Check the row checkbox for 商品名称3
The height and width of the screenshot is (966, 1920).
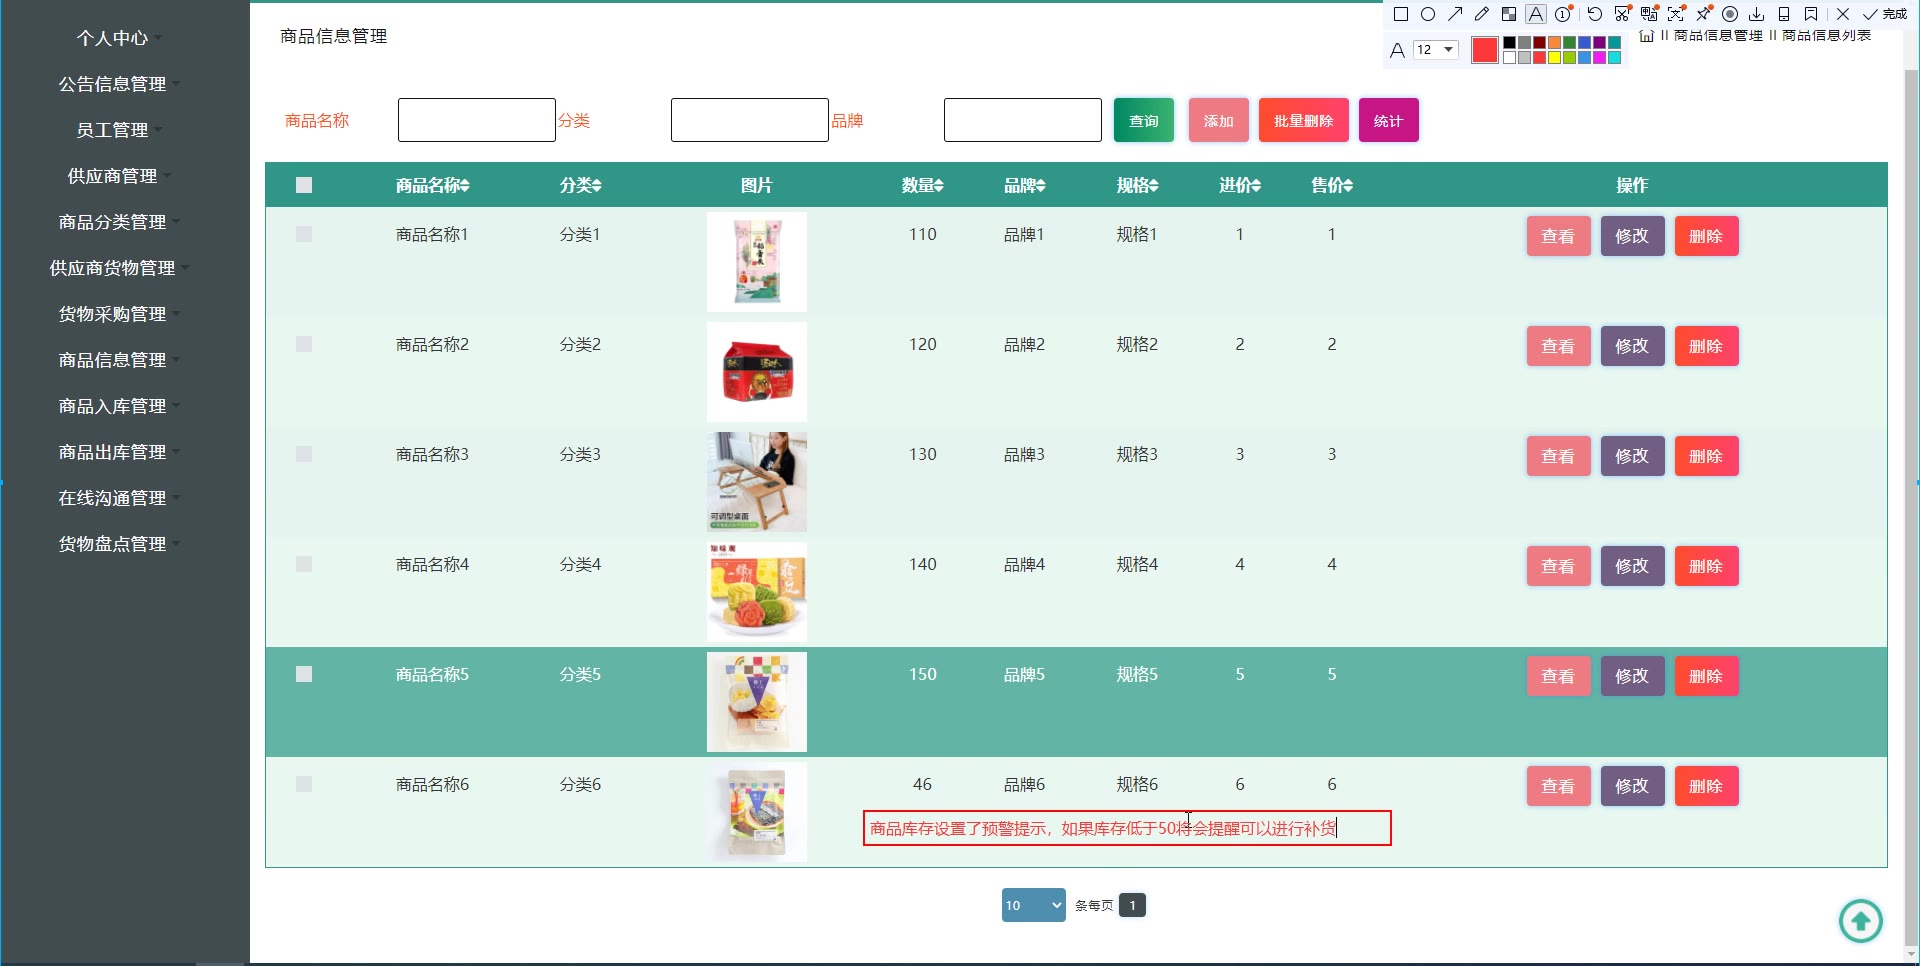(304, 454)
